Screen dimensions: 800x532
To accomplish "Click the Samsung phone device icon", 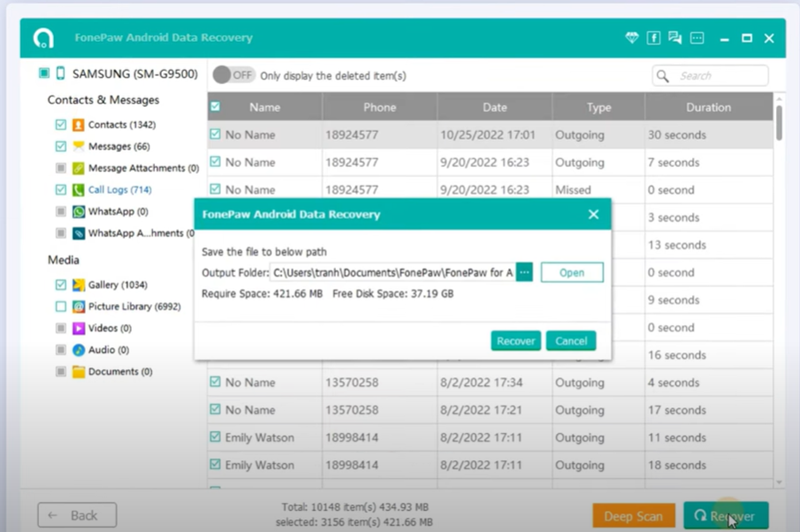I will (x=61, y=73).
